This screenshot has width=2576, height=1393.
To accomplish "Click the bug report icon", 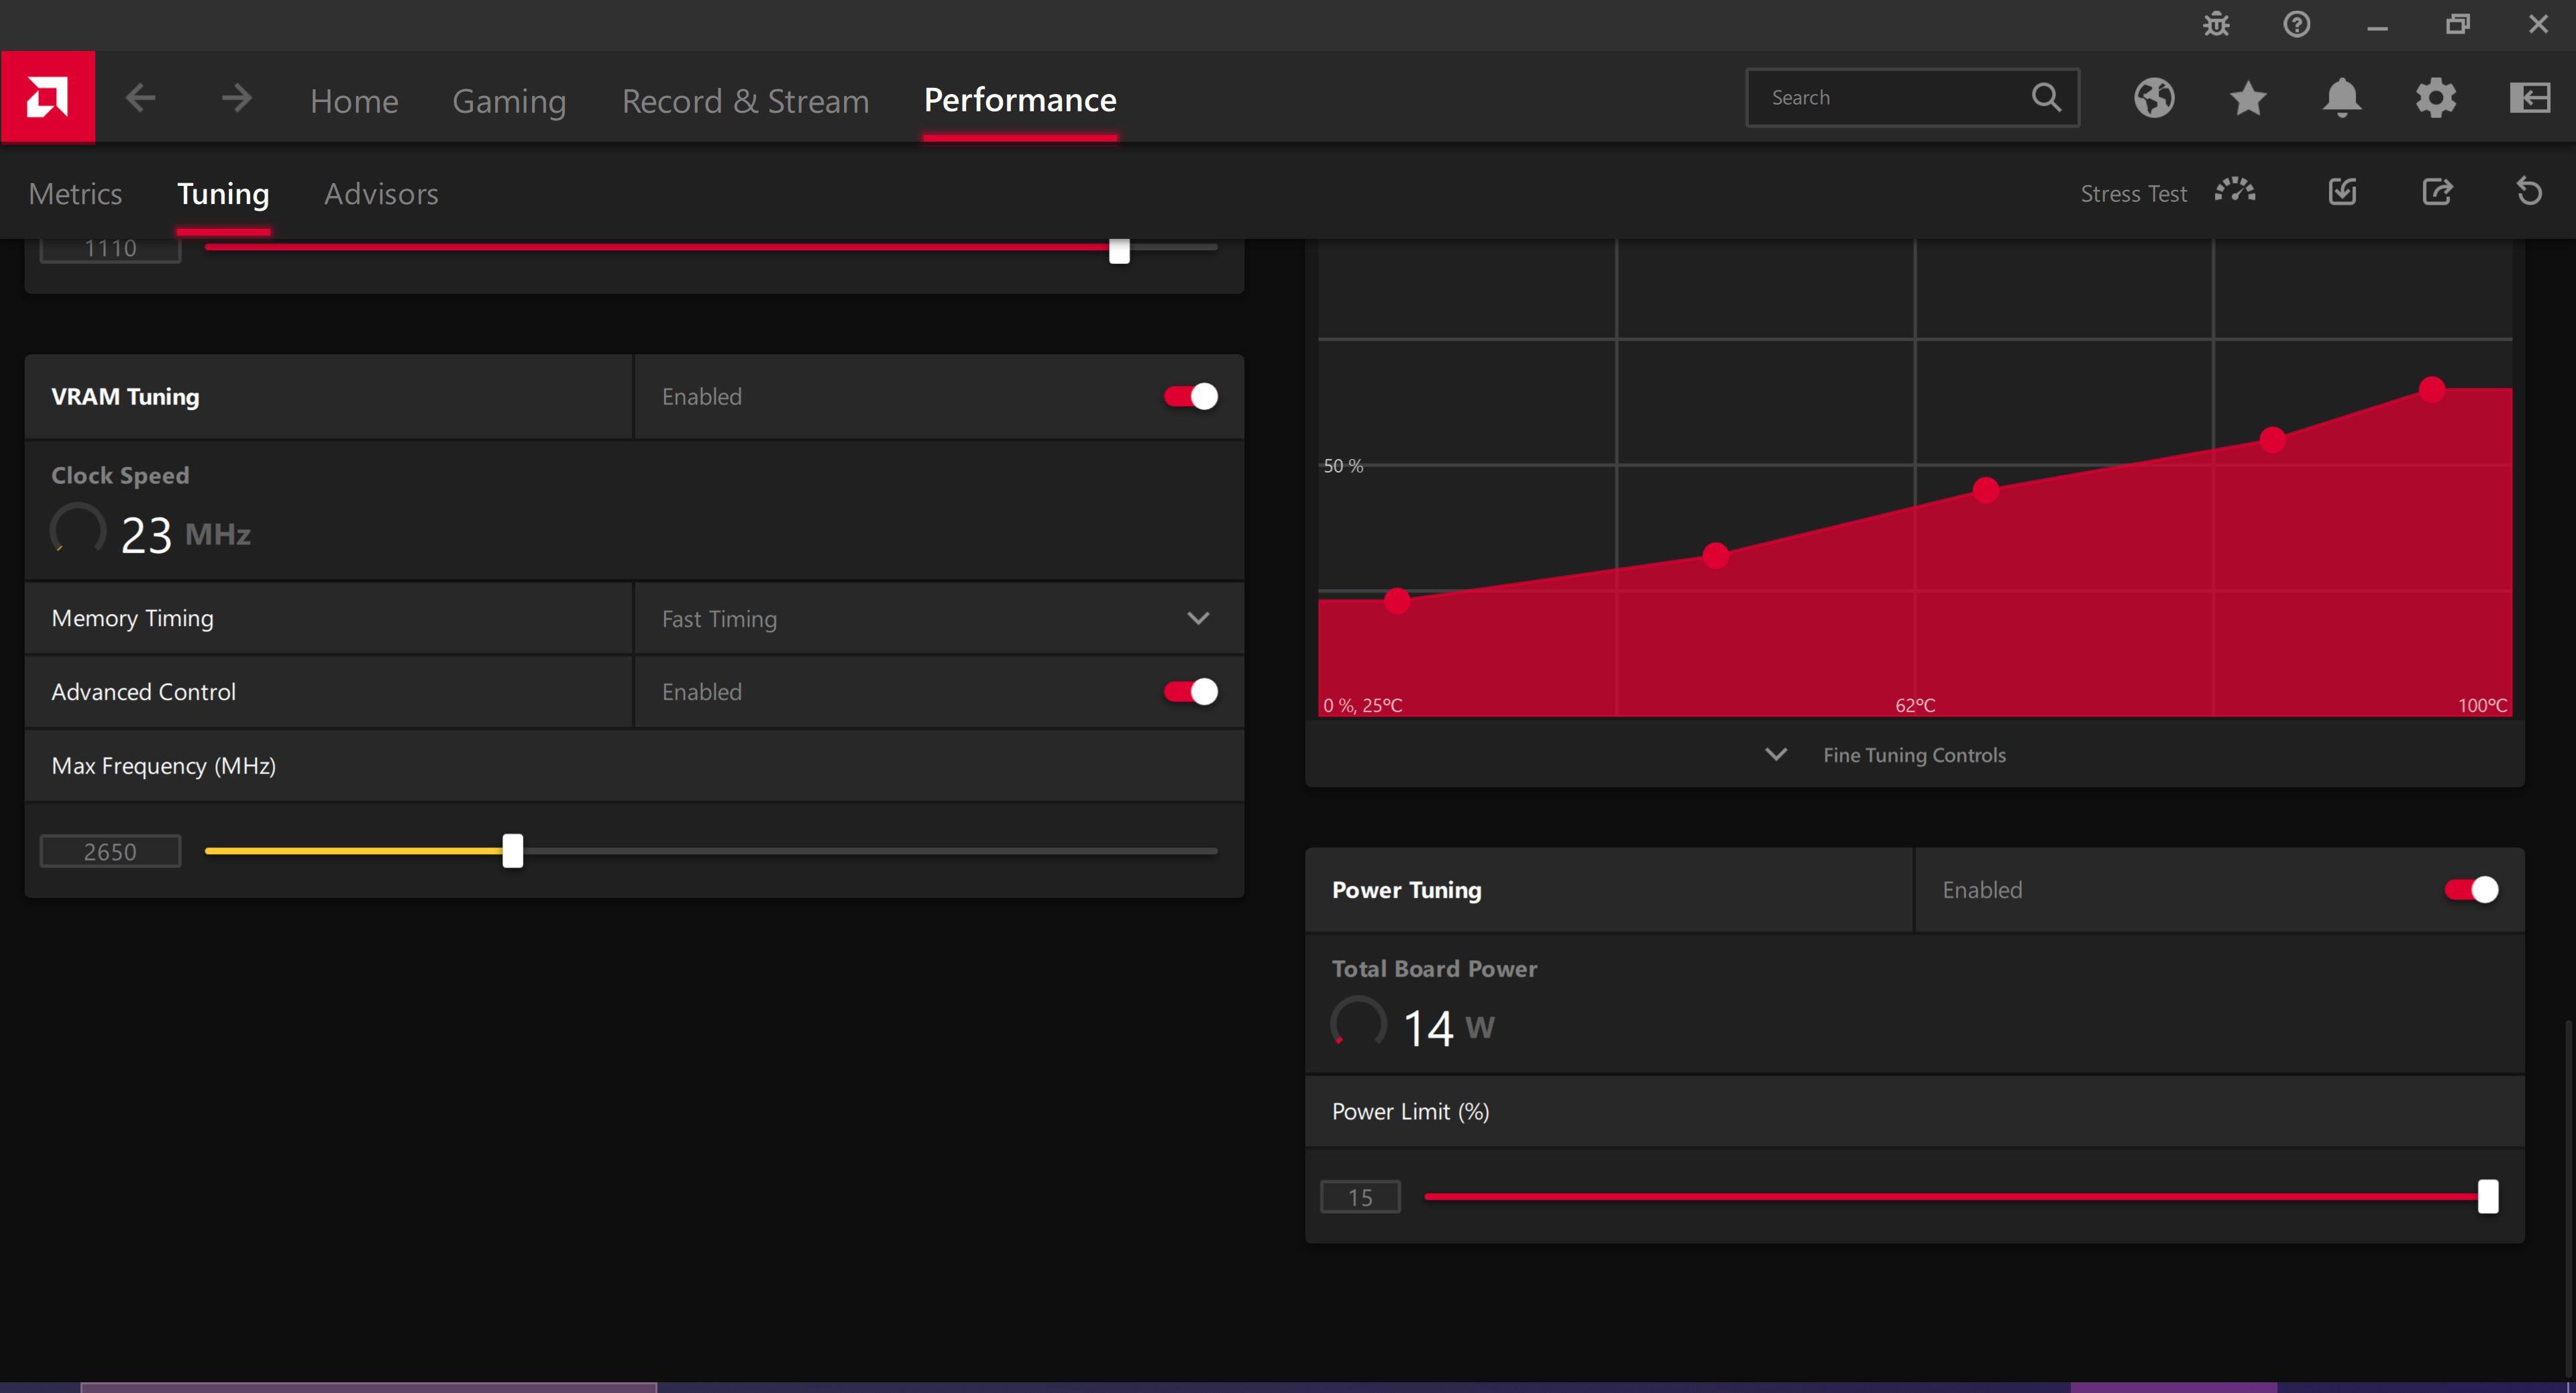I will 2216,24.
